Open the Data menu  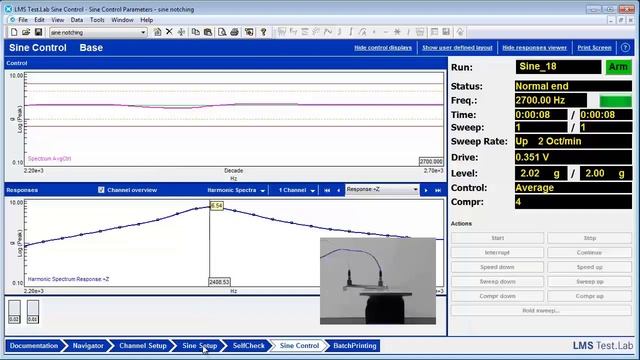77,20
